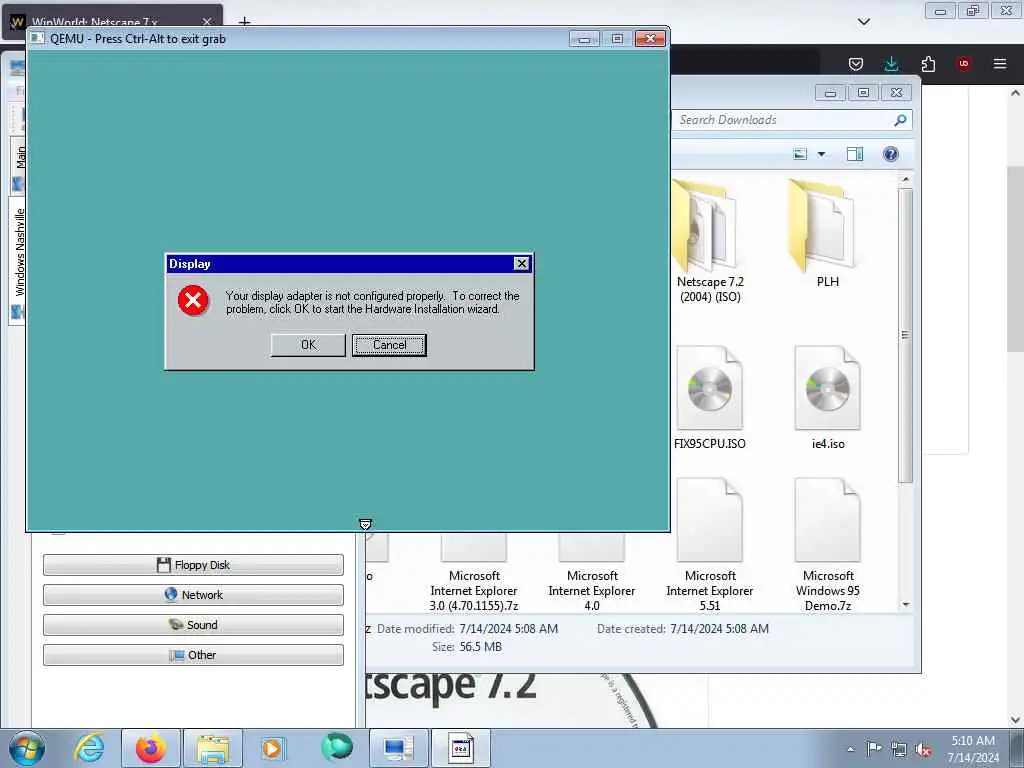
Task: Click the browser page scrollbar down arrow
Action: 1015,720
